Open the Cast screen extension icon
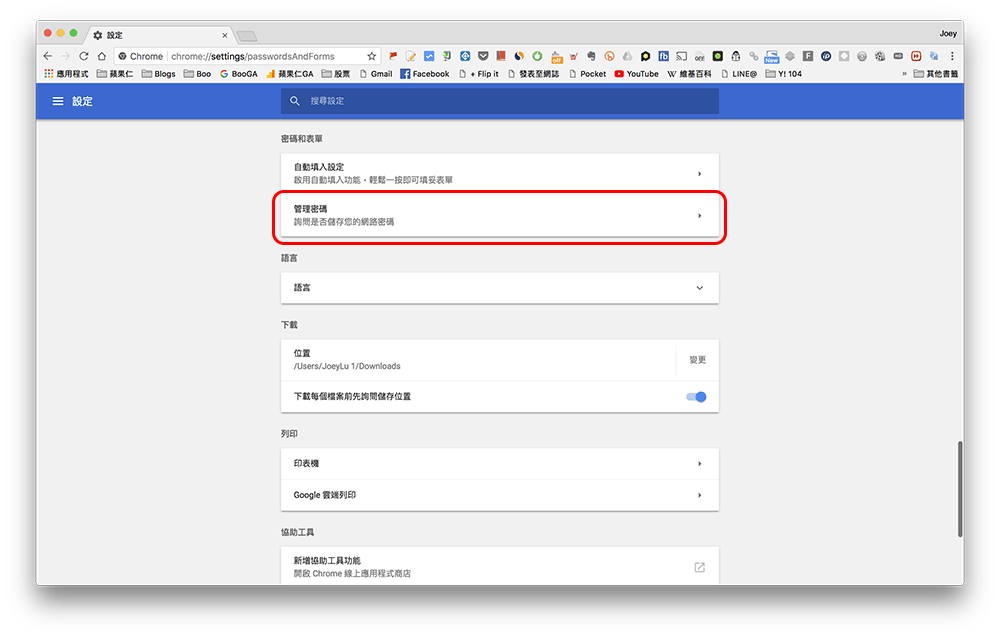 681,56
